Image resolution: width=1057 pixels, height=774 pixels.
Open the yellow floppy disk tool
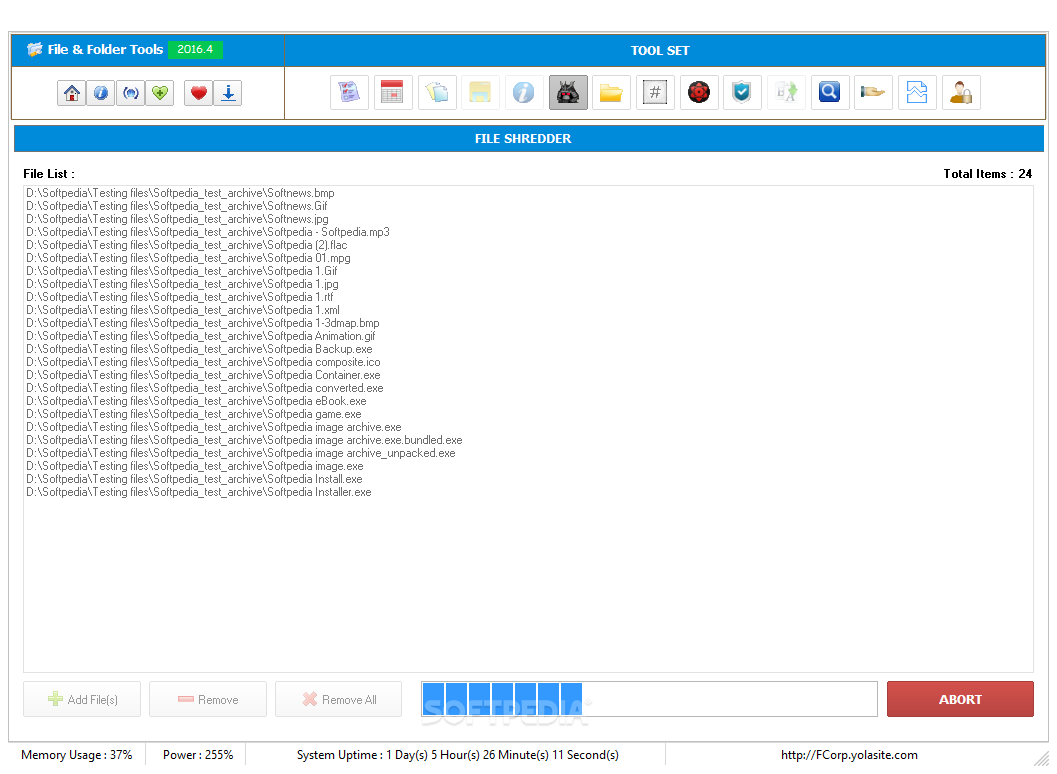[480, 92]
